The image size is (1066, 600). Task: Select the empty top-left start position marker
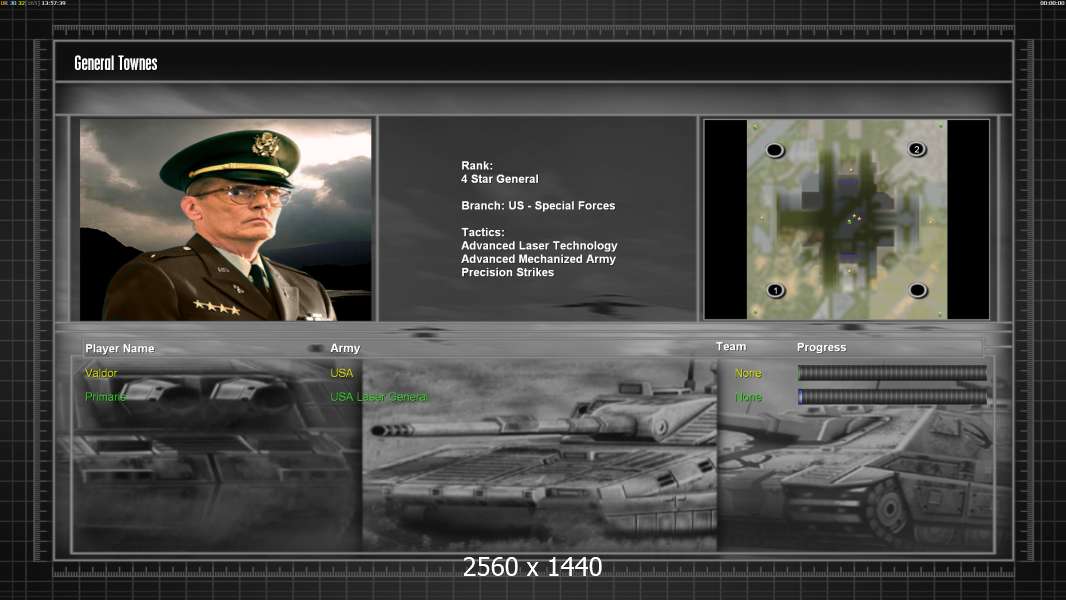775,150
